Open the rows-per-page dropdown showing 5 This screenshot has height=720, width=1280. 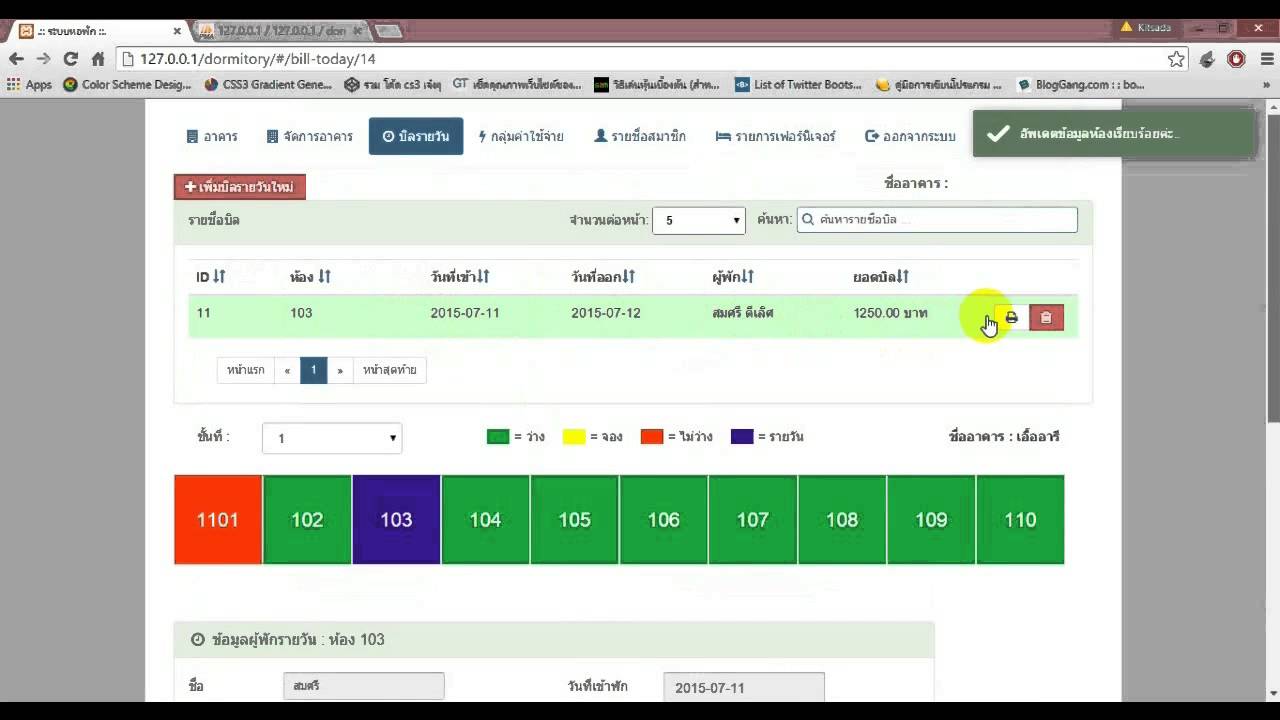(698, 220)
